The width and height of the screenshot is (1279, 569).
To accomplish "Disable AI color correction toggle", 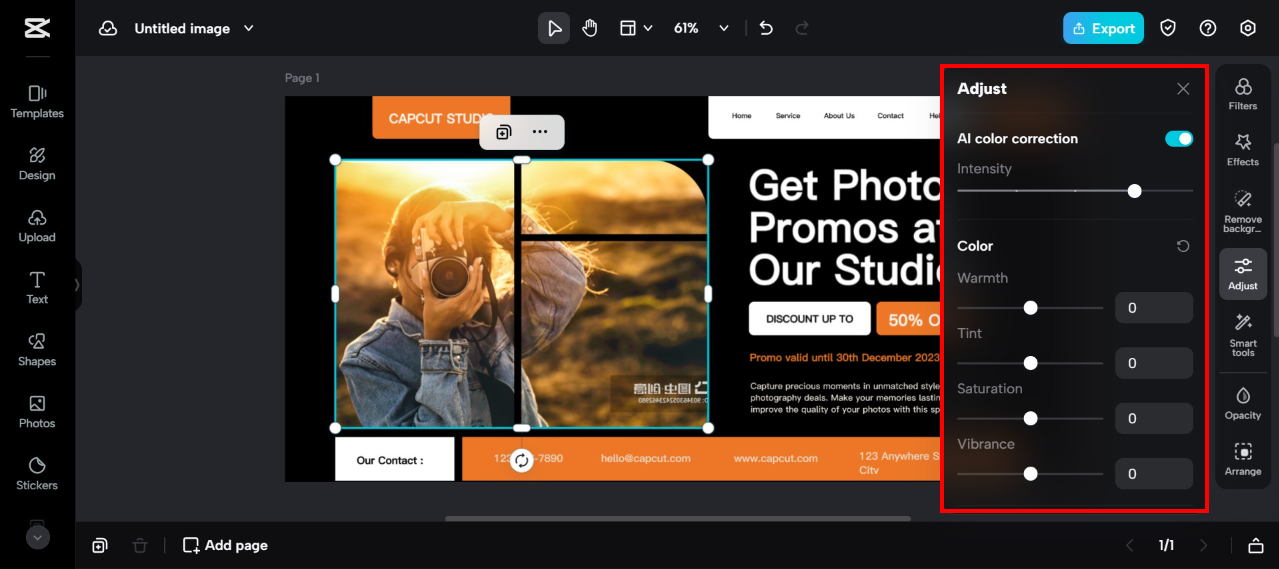I will [1179, 139].
